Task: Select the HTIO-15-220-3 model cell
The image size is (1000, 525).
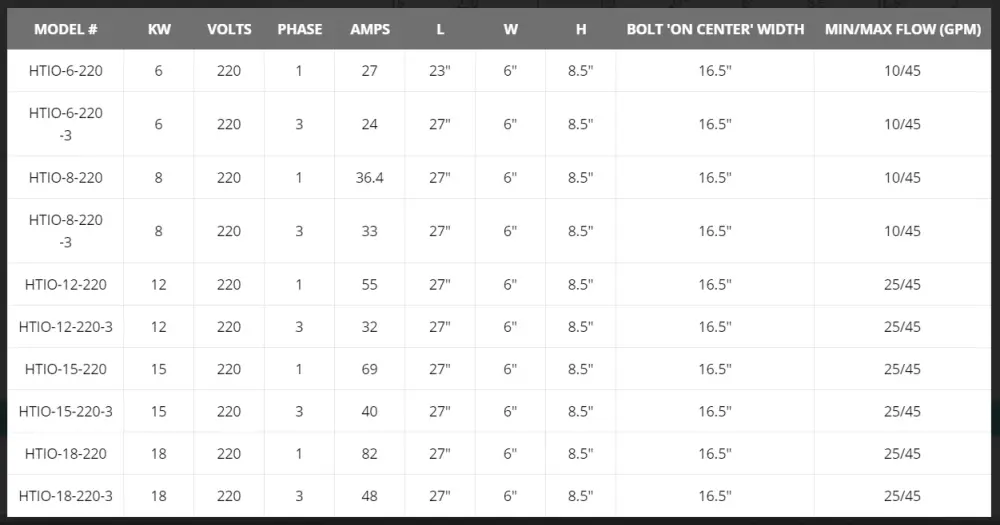Action: tap(66, 411)
